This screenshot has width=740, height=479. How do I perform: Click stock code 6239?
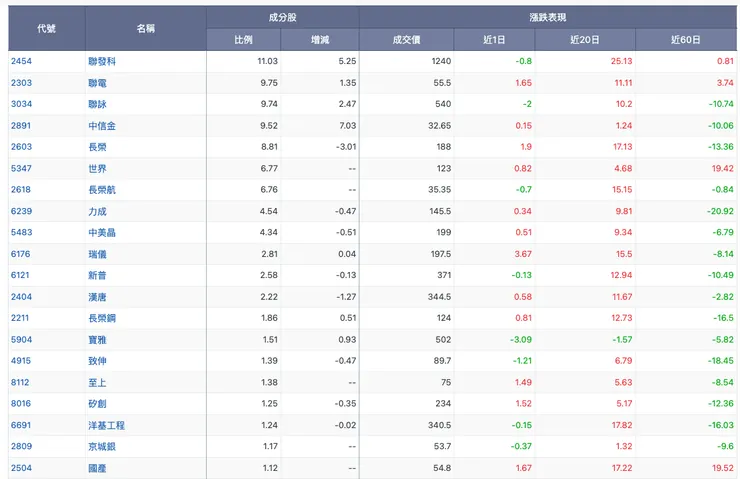(21, 211)
